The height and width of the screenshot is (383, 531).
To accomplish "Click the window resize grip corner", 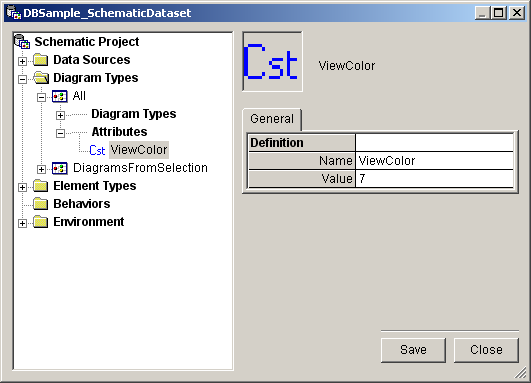I will (x=521, y=373).
